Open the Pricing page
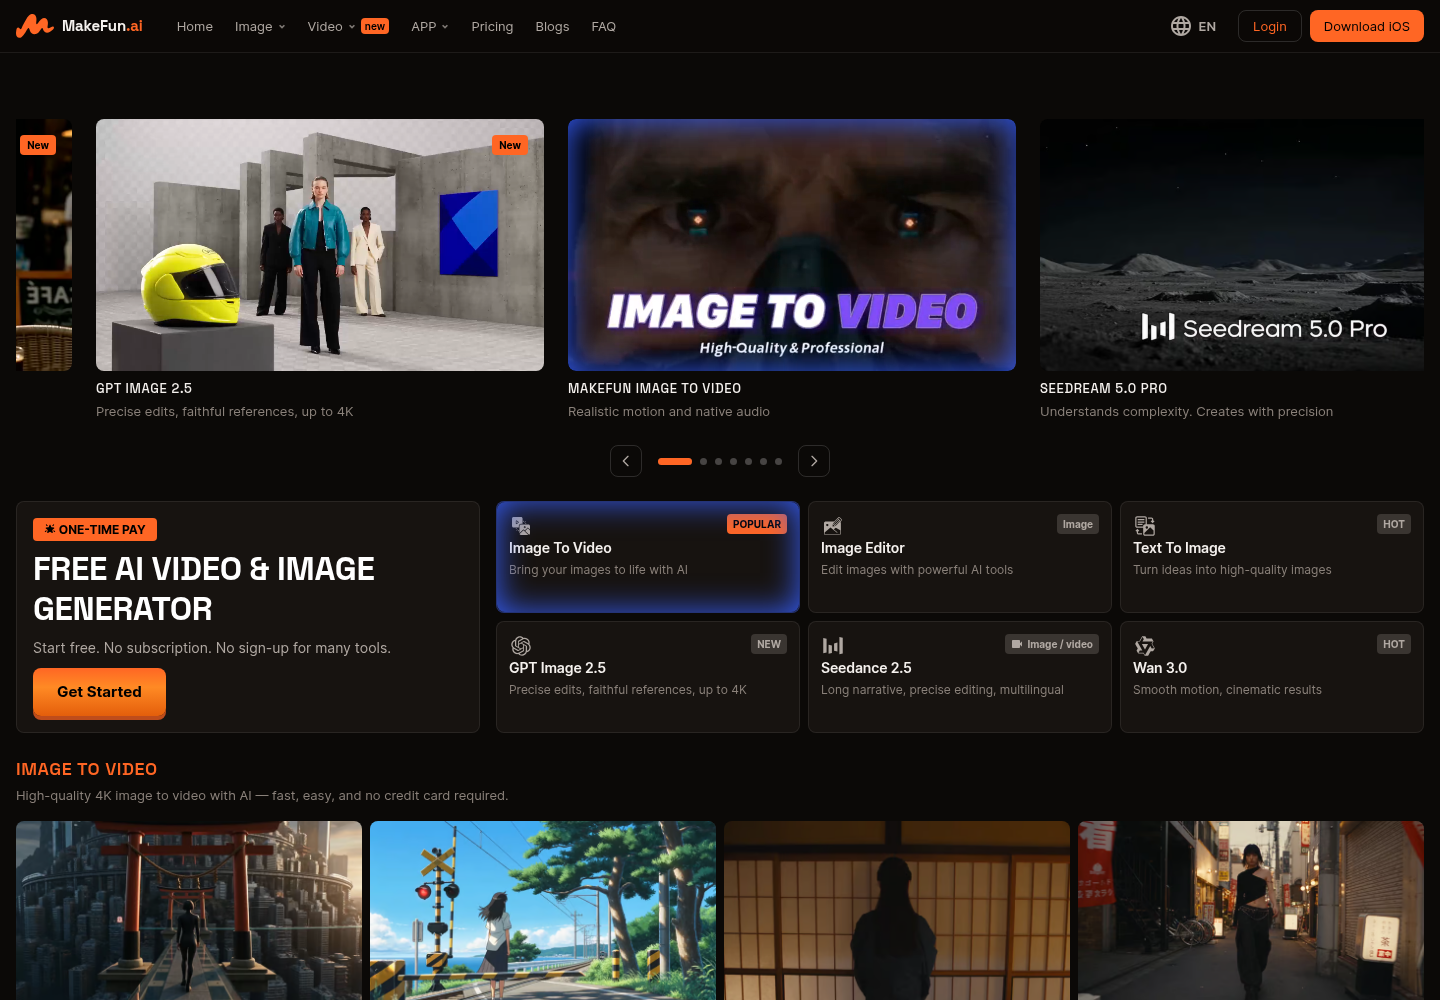 pyautogui.click(x=492, y=27)
